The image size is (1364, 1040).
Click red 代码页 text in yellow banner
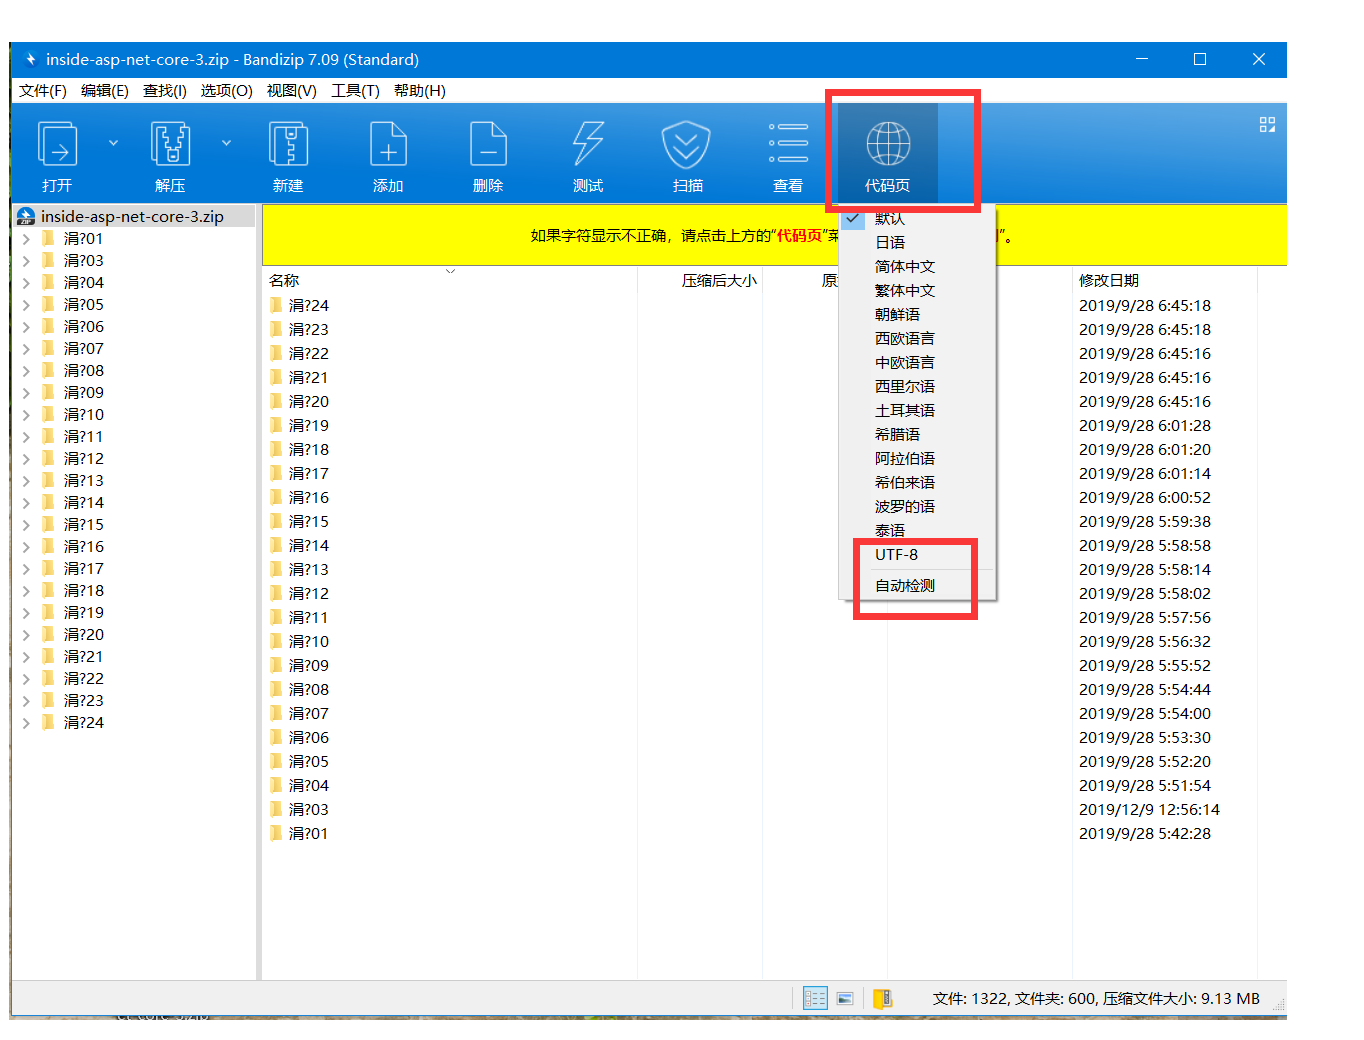click(799, 236)
